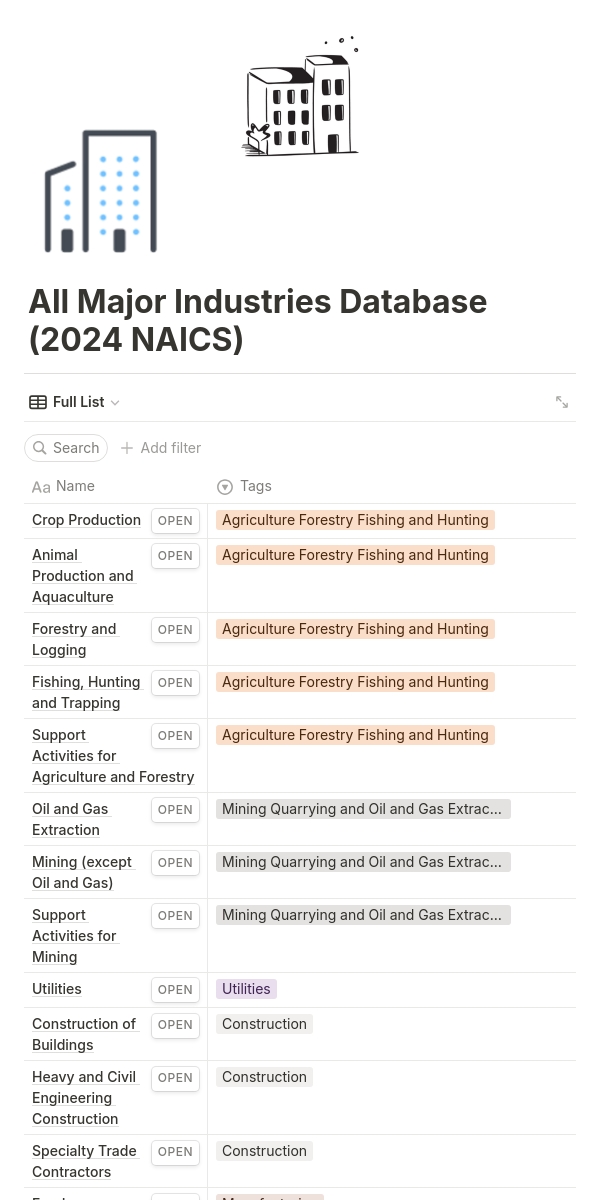Click the purple Utilities tag
The height and width of the screenshot is (1200, 600).
click(x=246, y=989)
